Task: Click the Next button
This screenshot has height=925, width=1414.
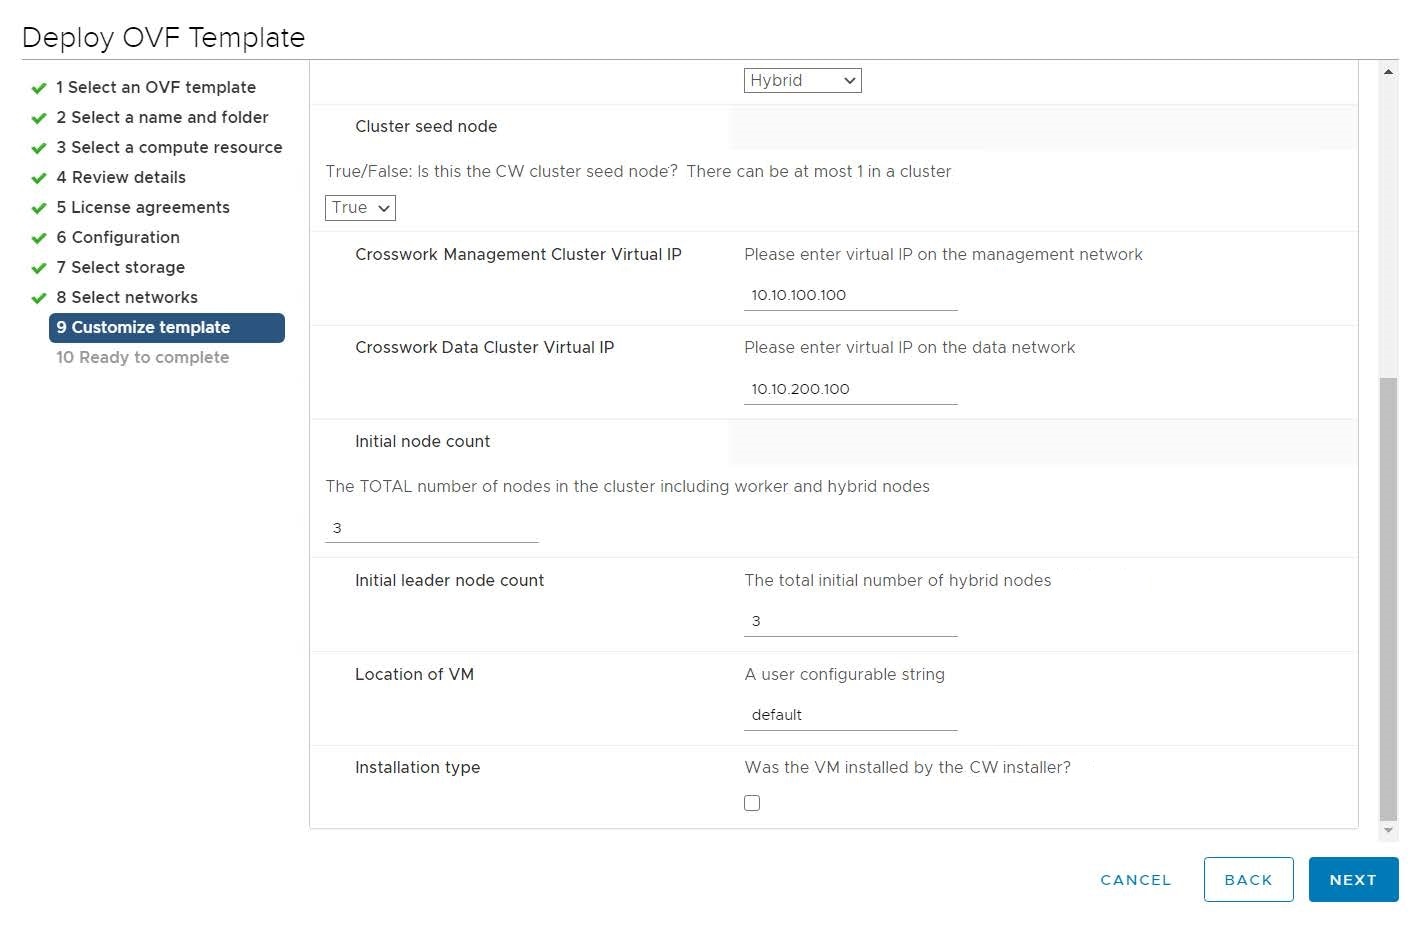Action: [1353, 880]
